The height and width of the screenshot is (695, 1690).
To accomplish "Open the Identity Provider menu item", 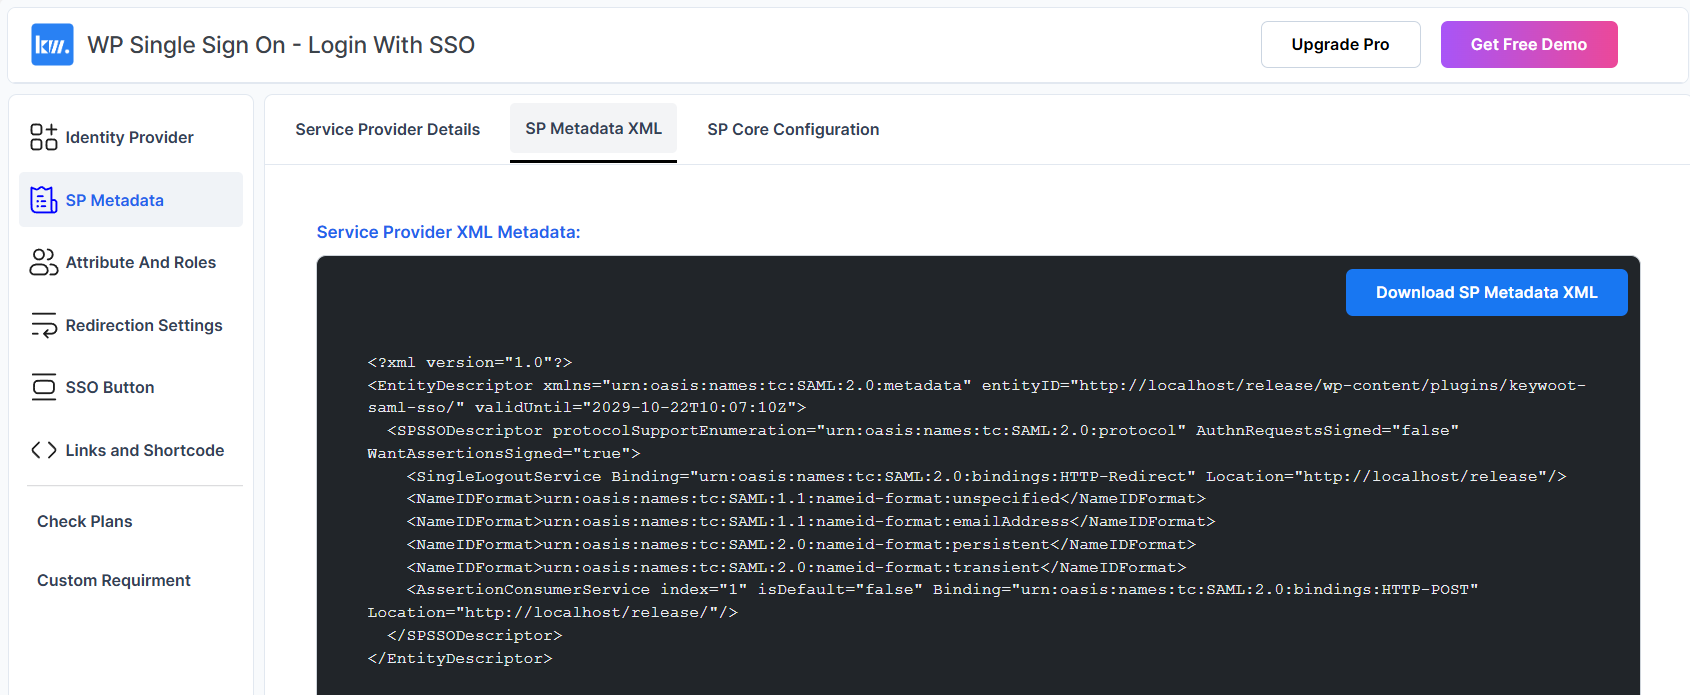I will coord(131,137).
